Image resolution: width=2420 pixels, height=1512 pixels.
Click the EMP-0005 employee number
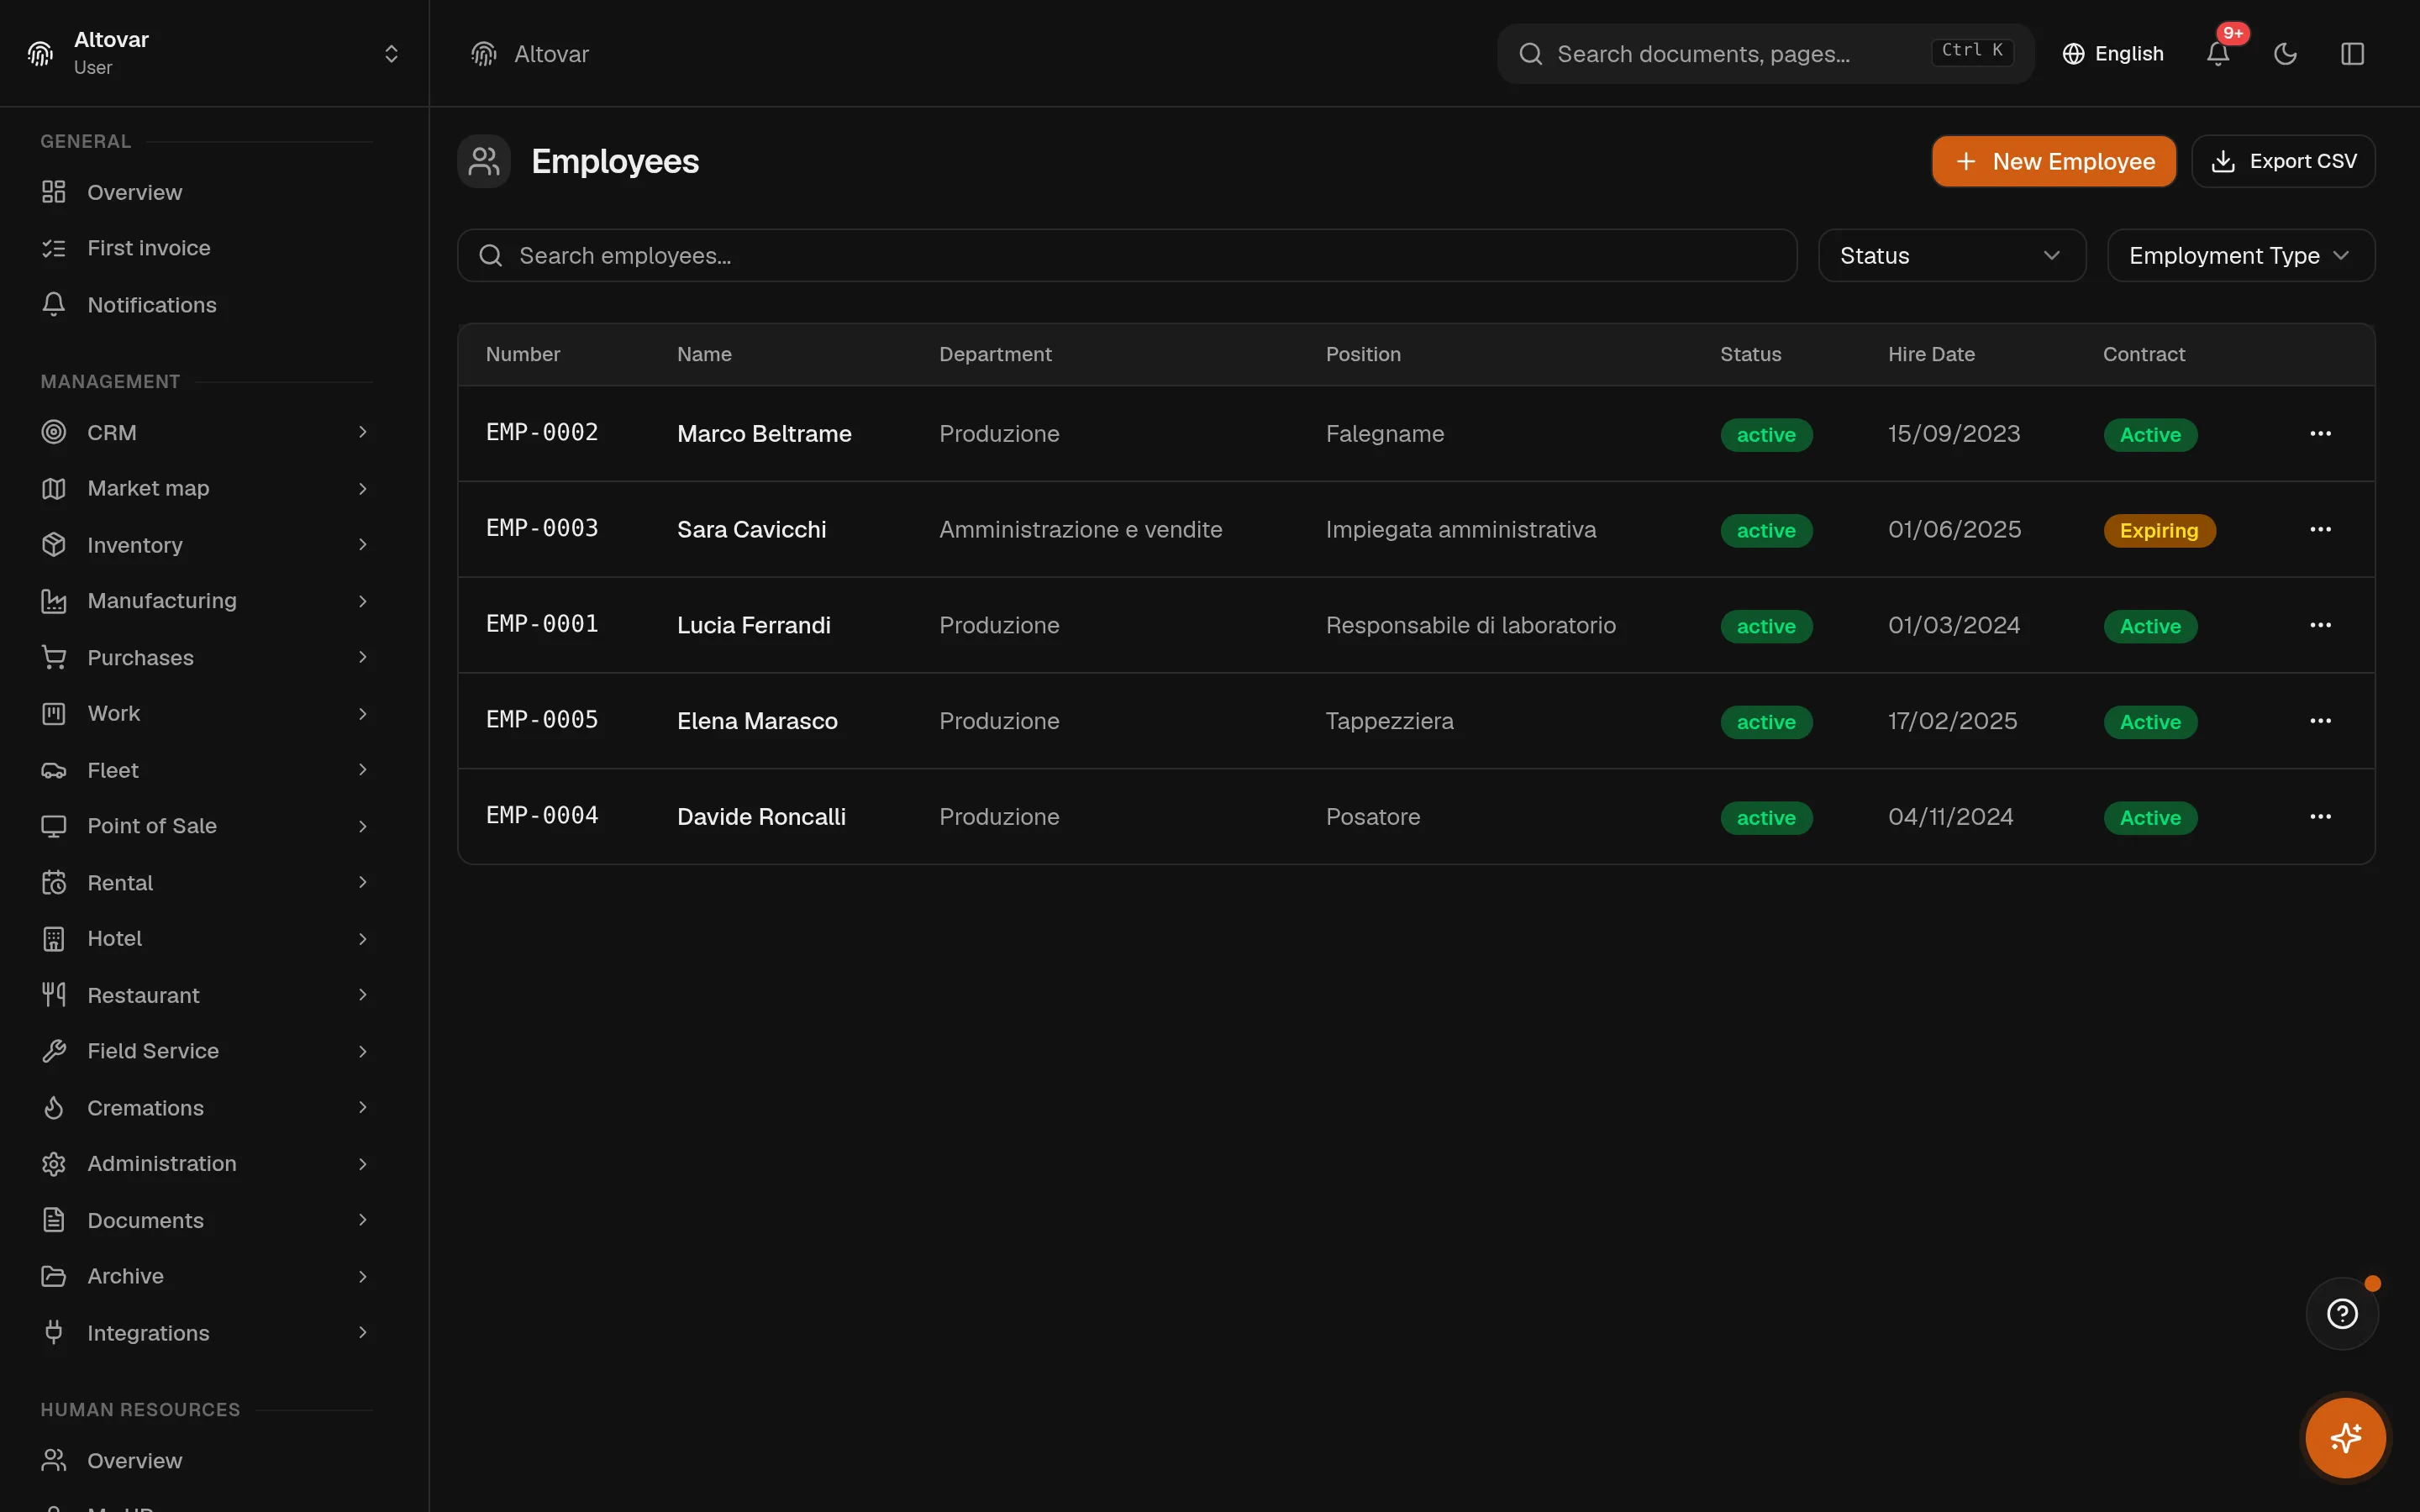click(x=542, y=720)
